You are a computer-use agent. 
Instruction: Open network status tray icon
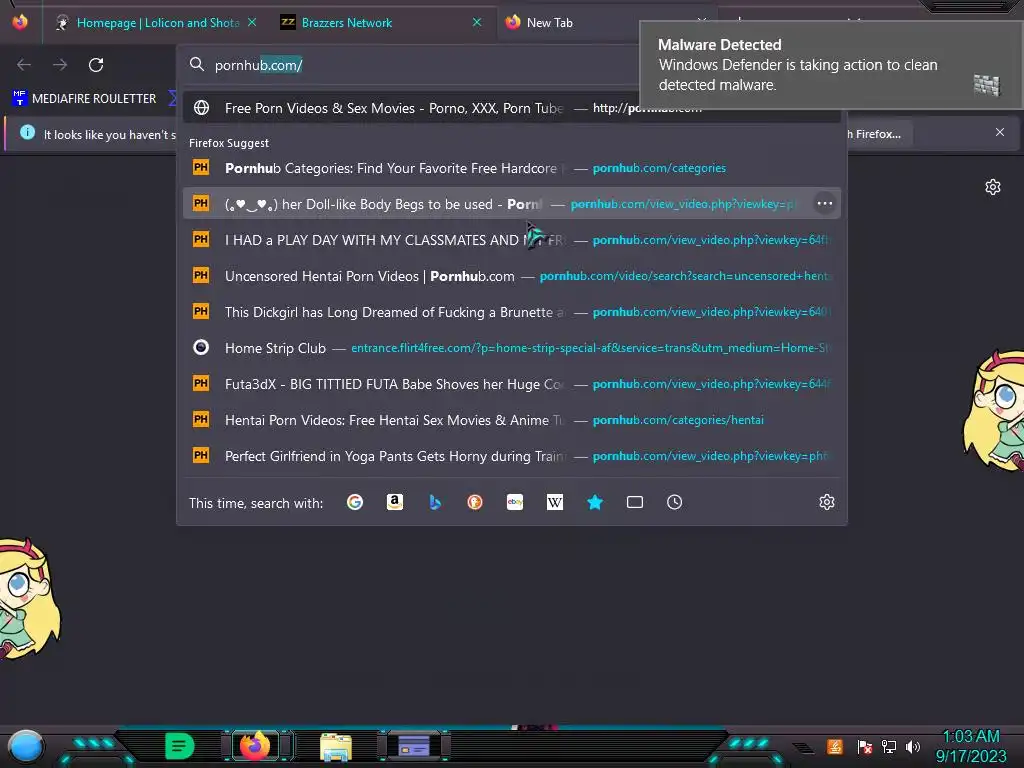tap(888, 746)
